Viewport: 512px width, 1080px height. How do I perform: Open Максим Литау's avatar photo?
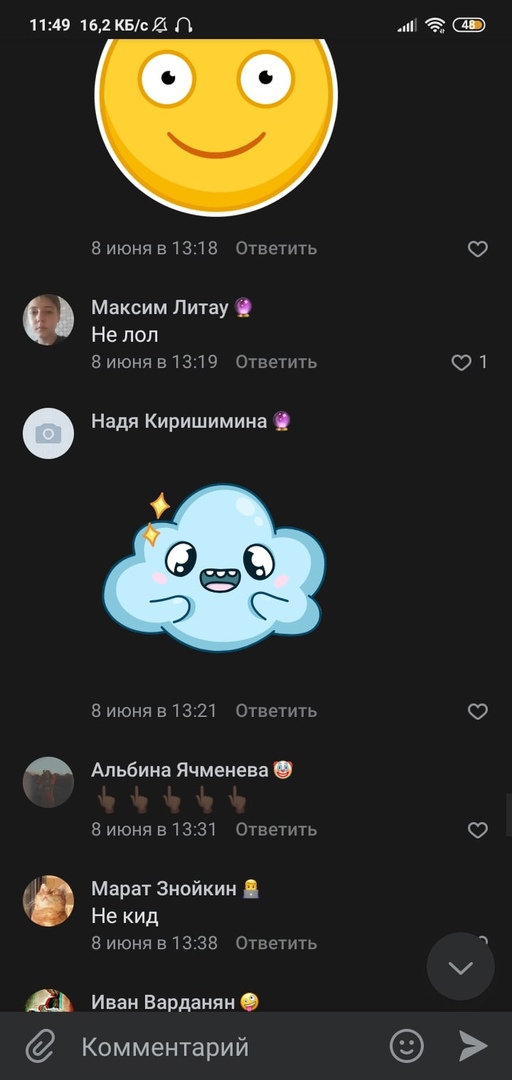pyautogui.click(x=48, y=320)
